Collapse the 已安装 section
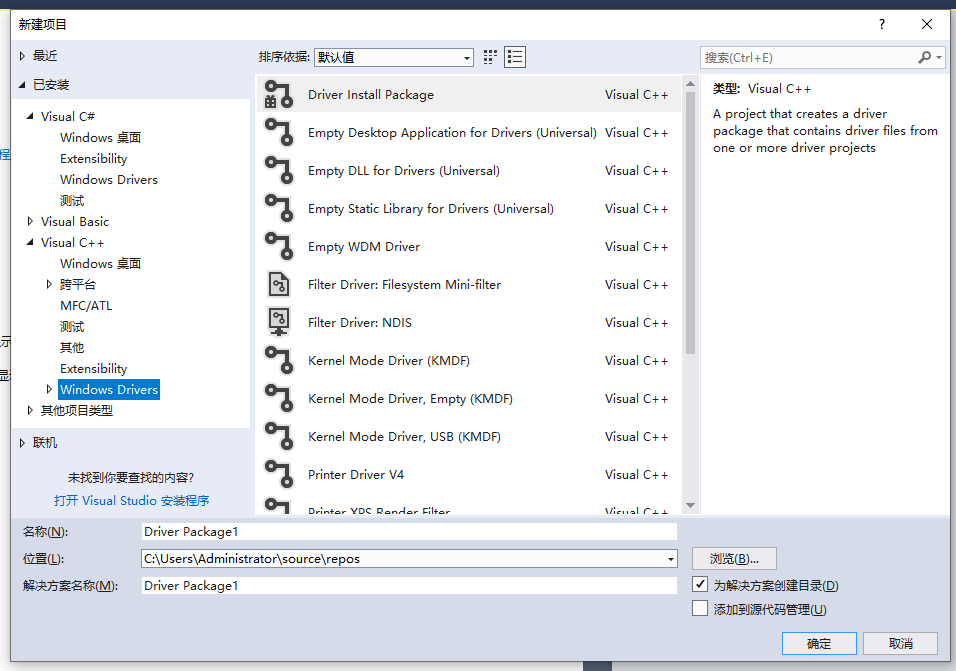 click(22, 85)
